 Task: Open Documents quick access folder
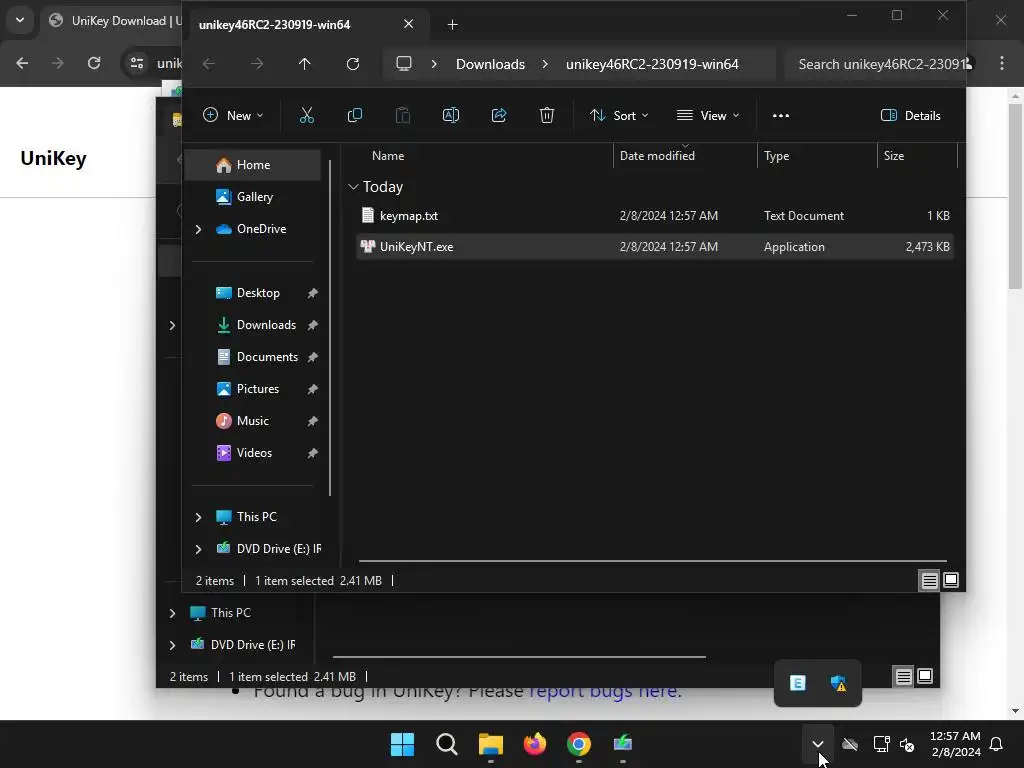pyautogui.click(x=266, y=357)
